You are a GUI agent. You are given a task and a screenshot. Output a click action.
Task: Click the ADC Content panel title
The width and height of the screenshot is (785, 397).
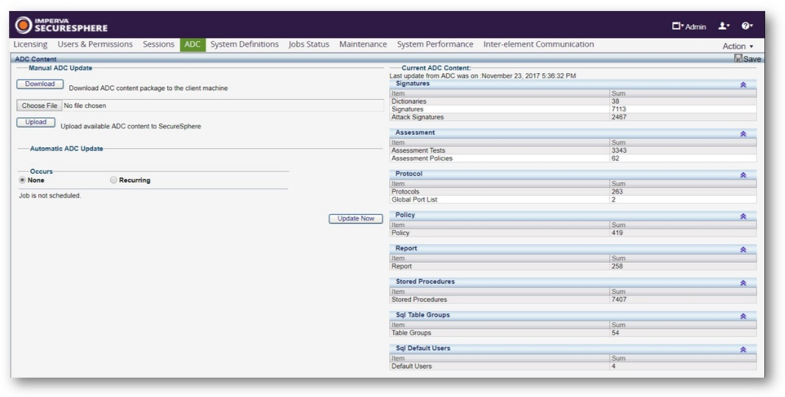tap(36, 59)
